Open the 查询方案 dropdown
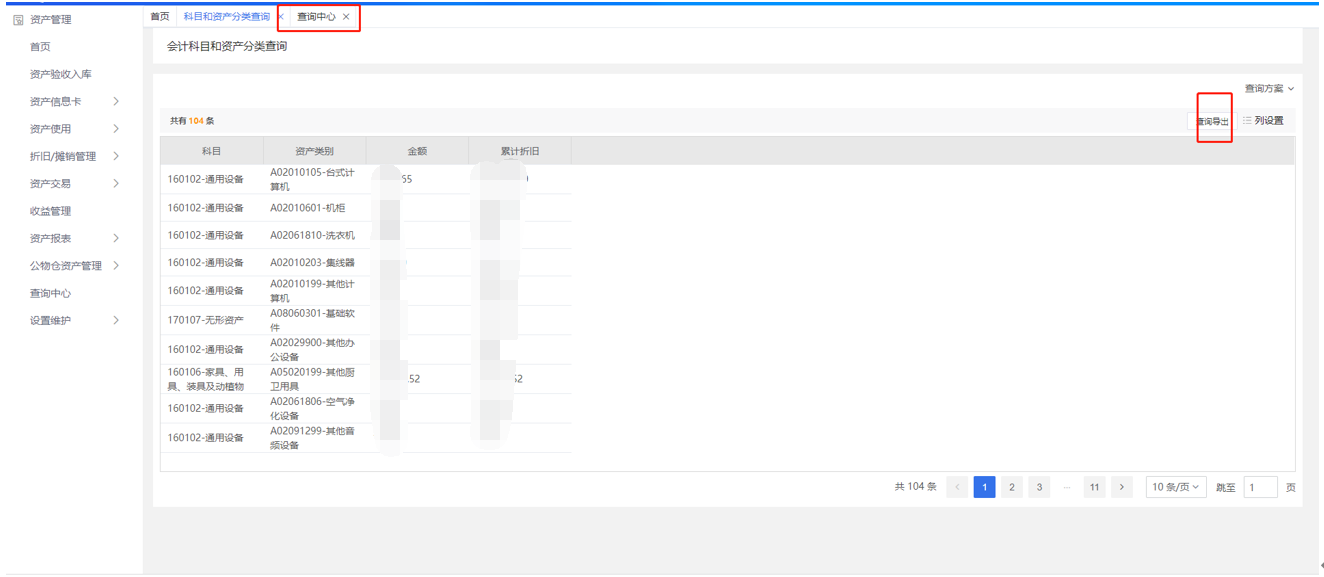The image size is (1324, 577). 1269,89
